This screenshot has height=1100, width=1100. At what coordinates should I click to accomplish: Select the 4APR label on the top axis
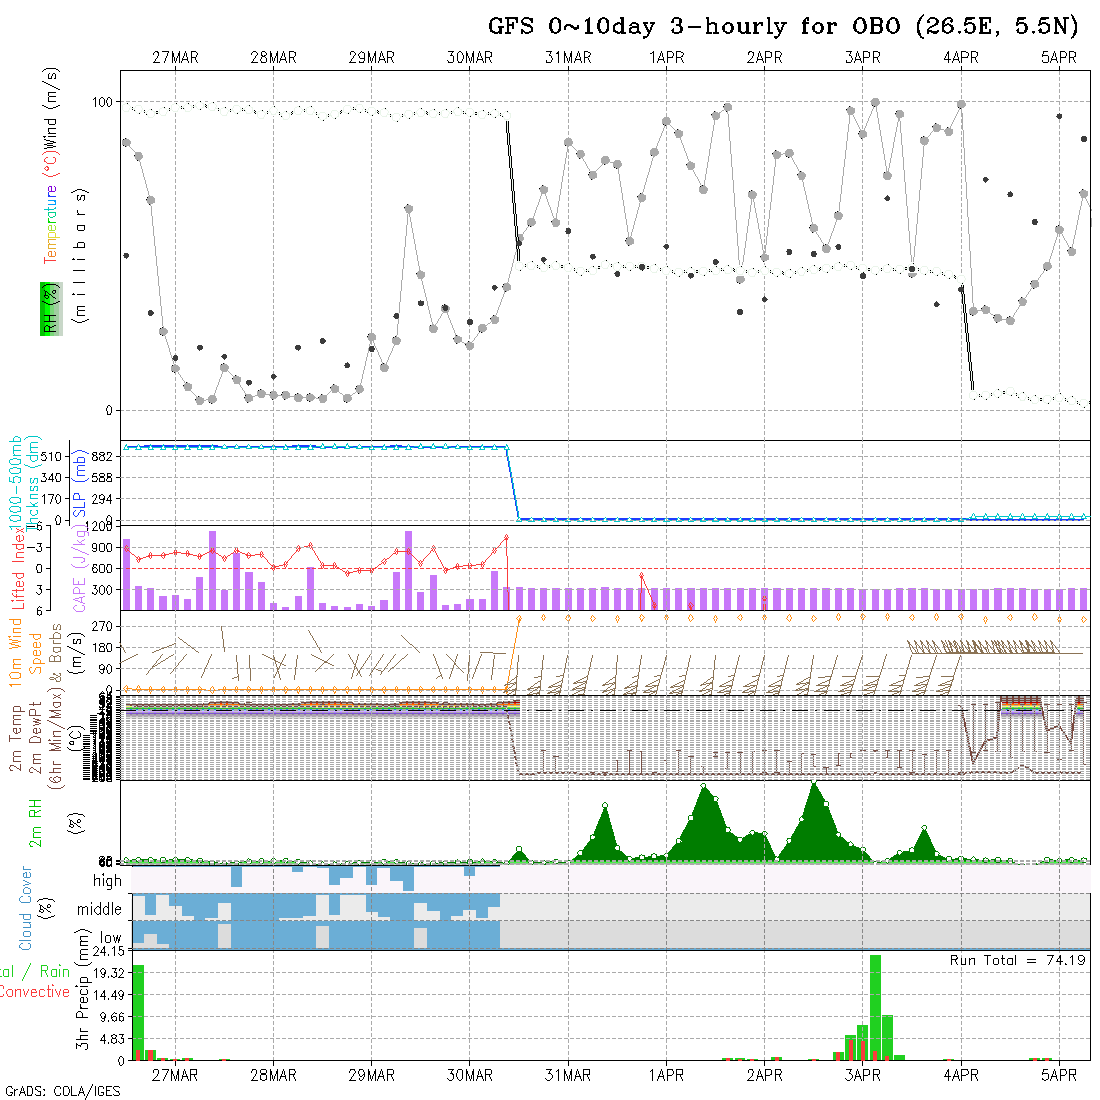pyautogui.click(x=960, y=58)
